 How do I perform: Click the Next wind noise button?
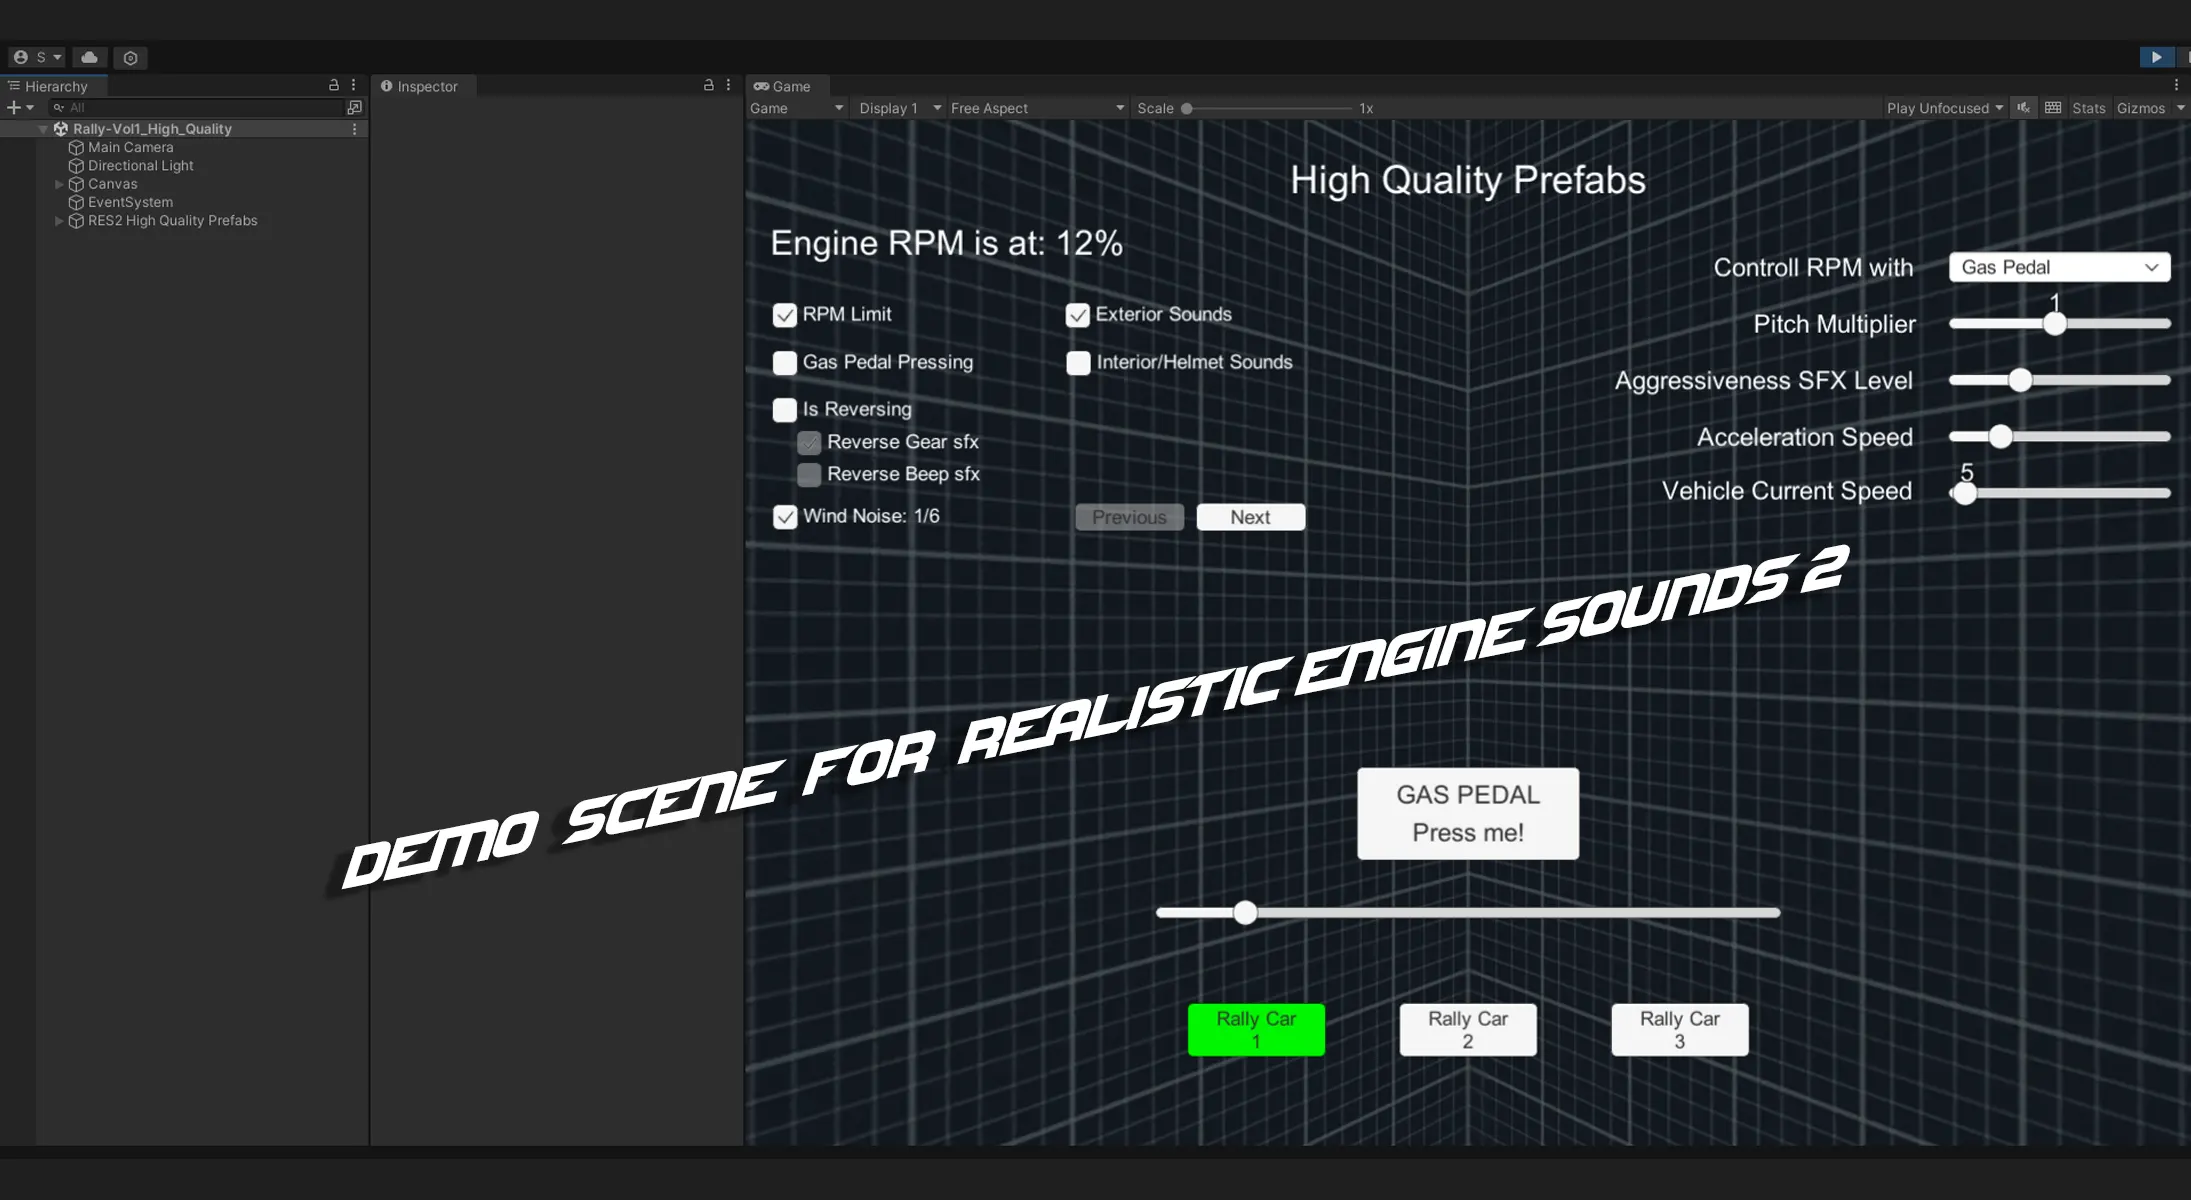pyautogui.click(x=1250, y=517)
